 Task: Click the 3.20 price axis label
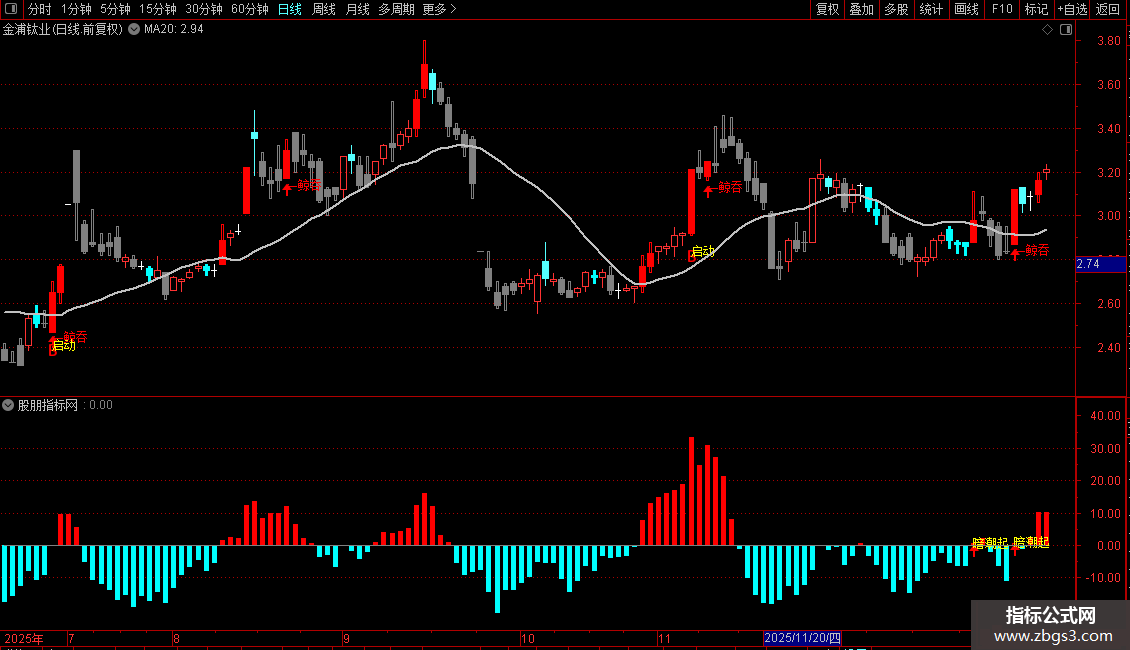click(x=1108, y=173)
